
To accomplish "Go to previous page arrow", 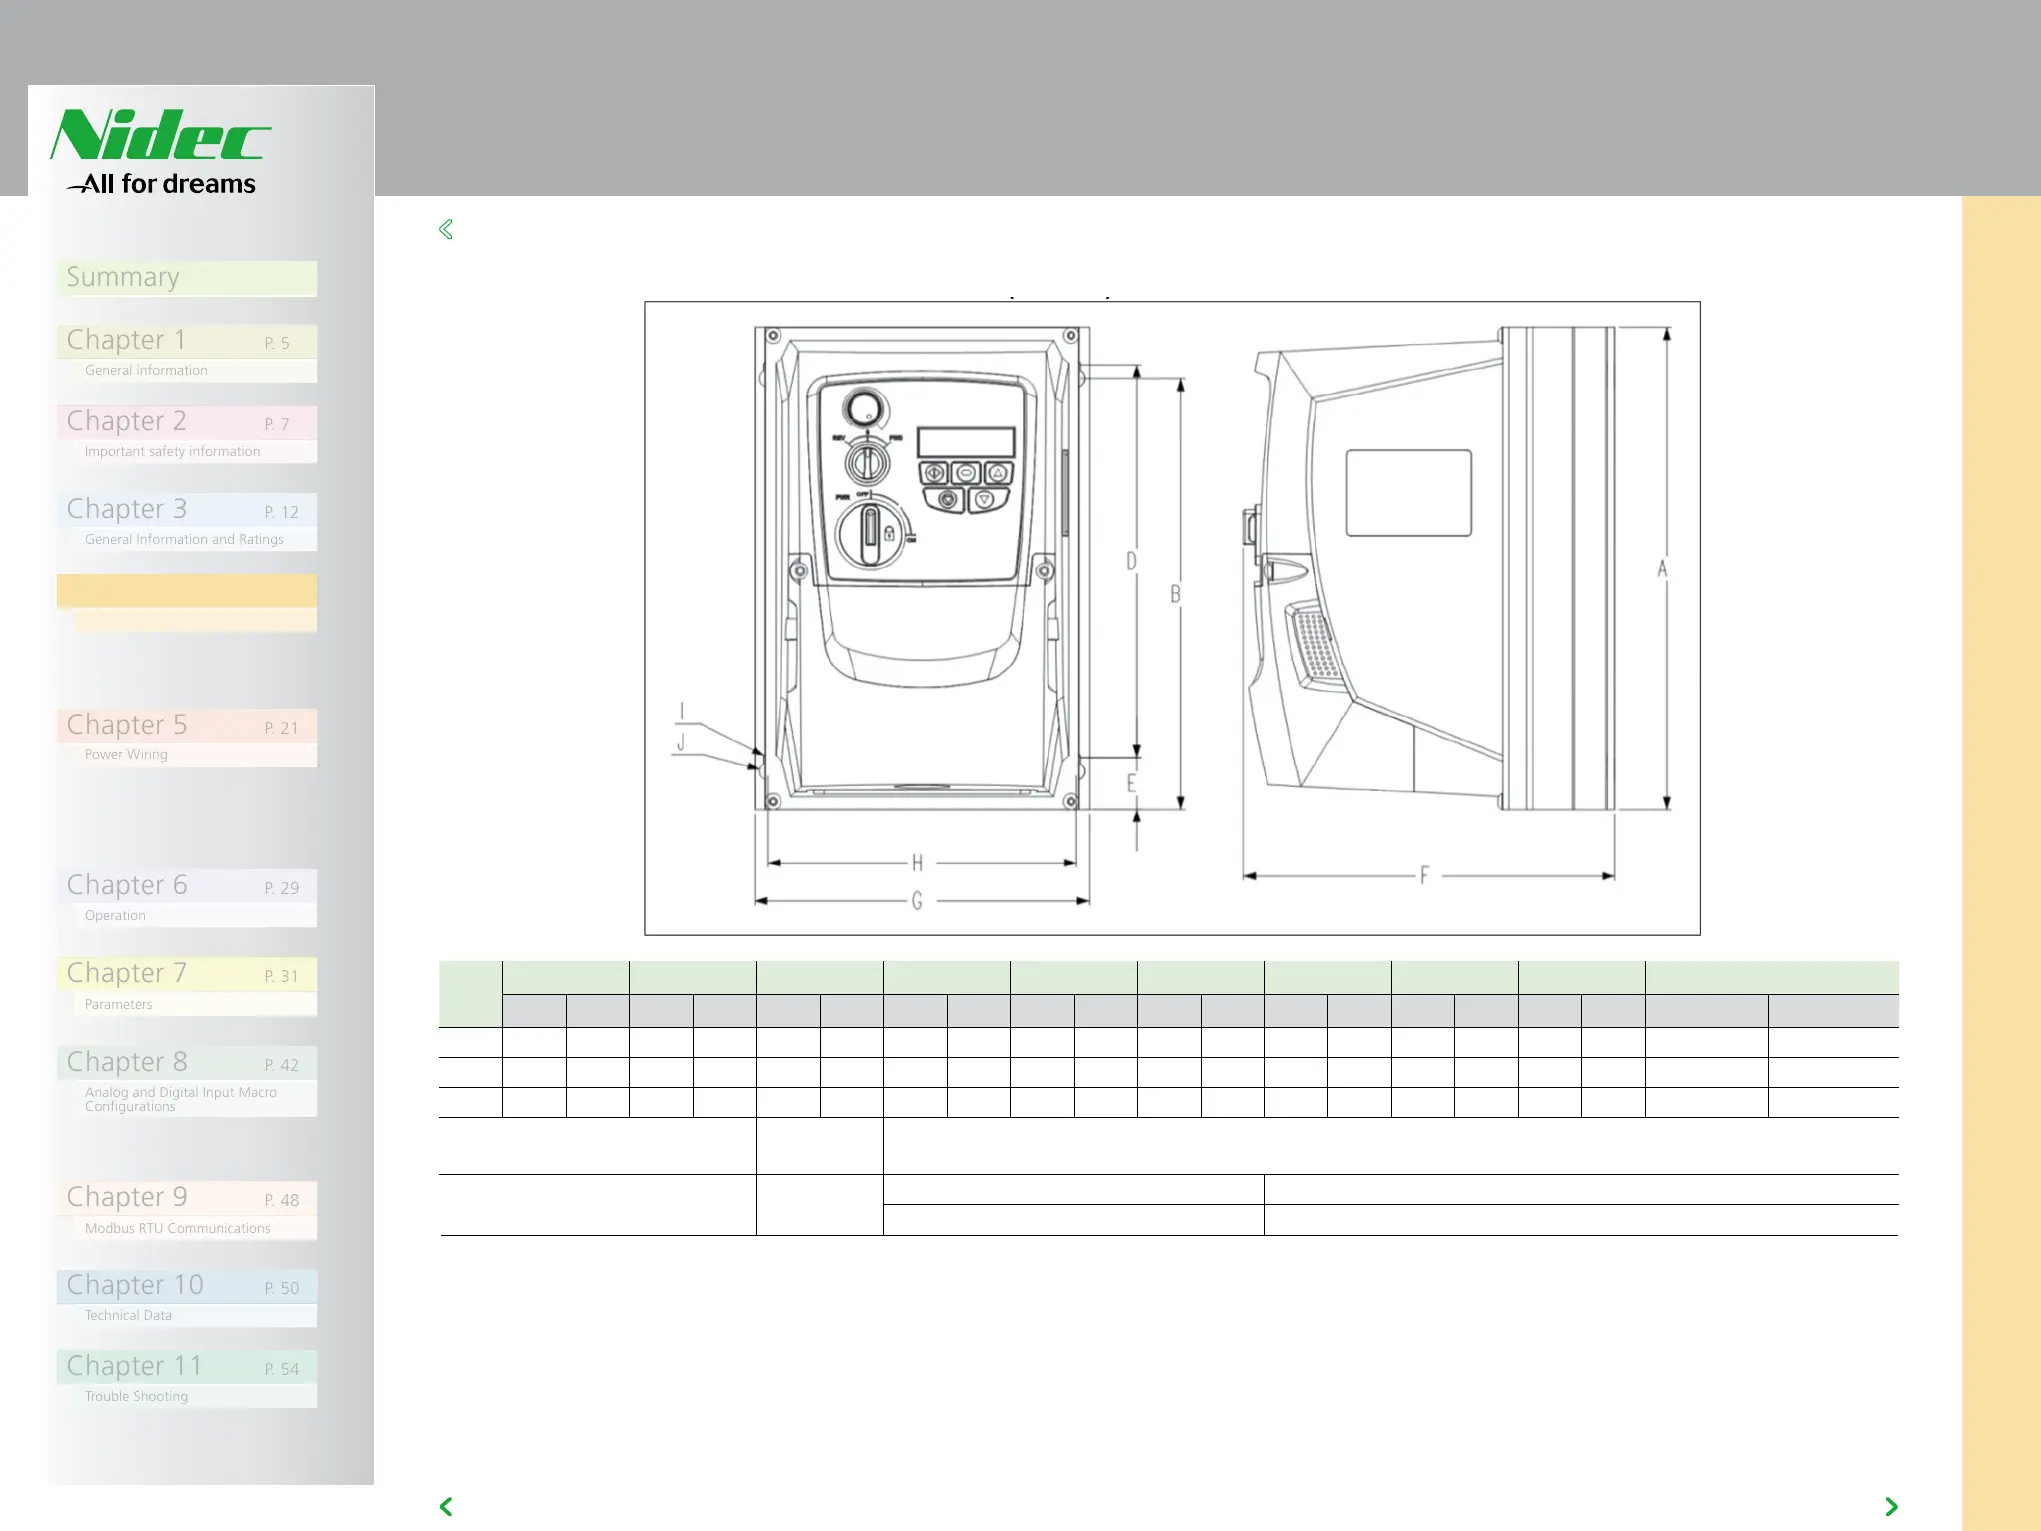I will pyautogui.click(x=446, y=1506).
